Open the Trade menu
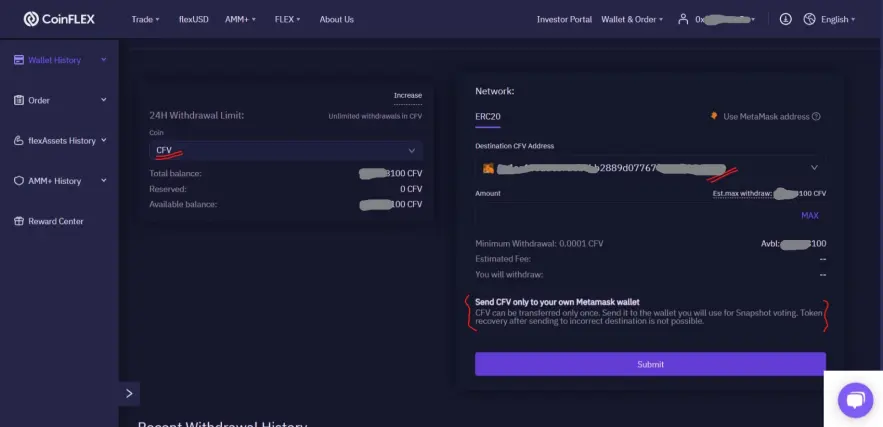 (x=145, y=19)
